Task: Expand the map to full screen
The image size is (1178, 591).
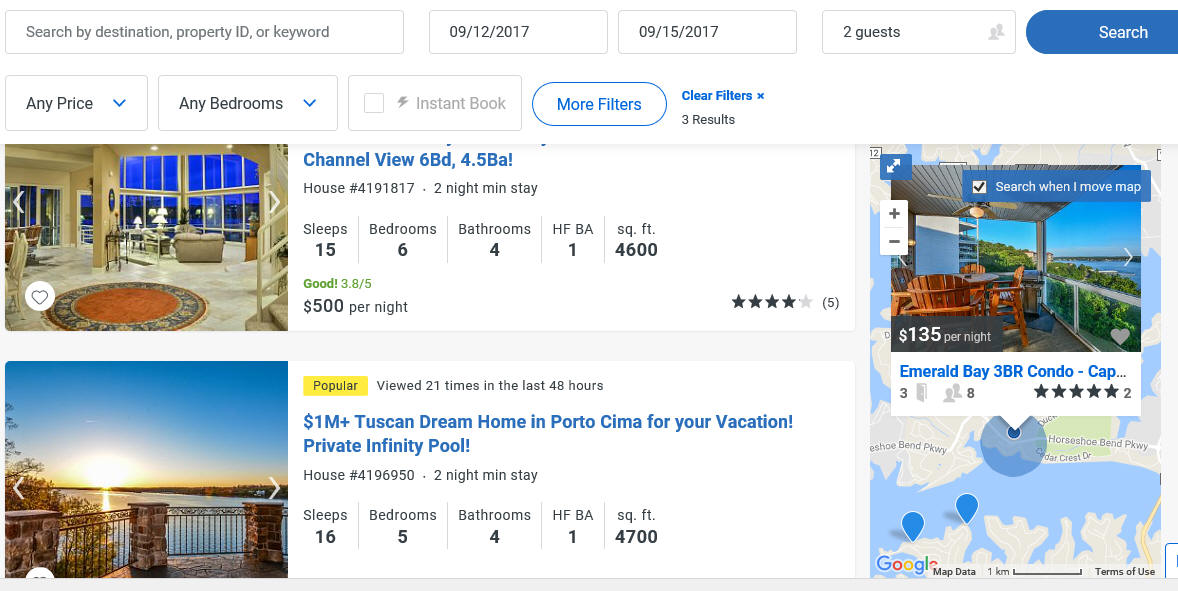Action: coord(895,166)
